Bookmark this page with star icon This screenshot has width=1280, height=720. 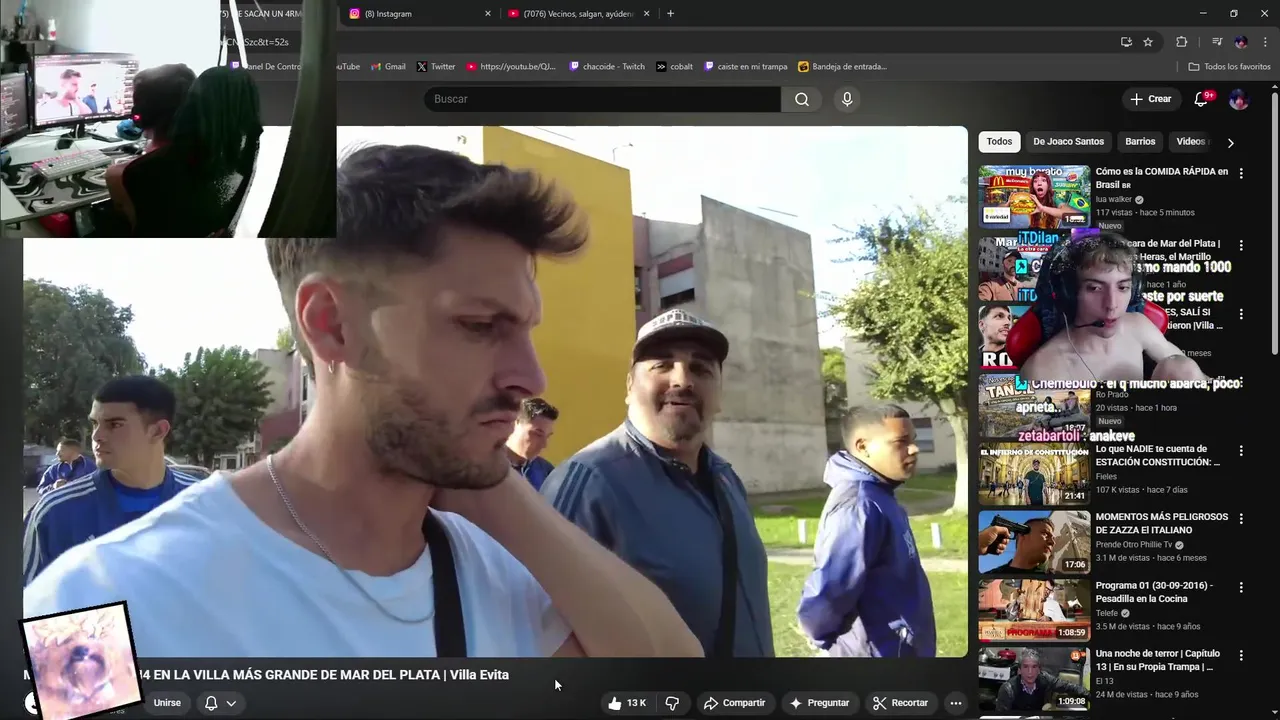click(1148, 42)
